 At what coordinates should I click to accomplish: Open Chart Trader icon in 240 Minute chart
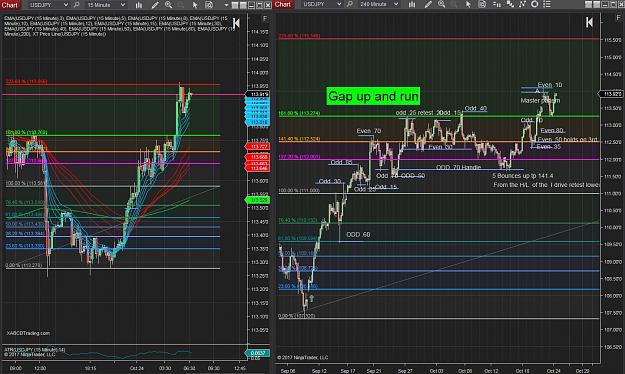(497, 4)
